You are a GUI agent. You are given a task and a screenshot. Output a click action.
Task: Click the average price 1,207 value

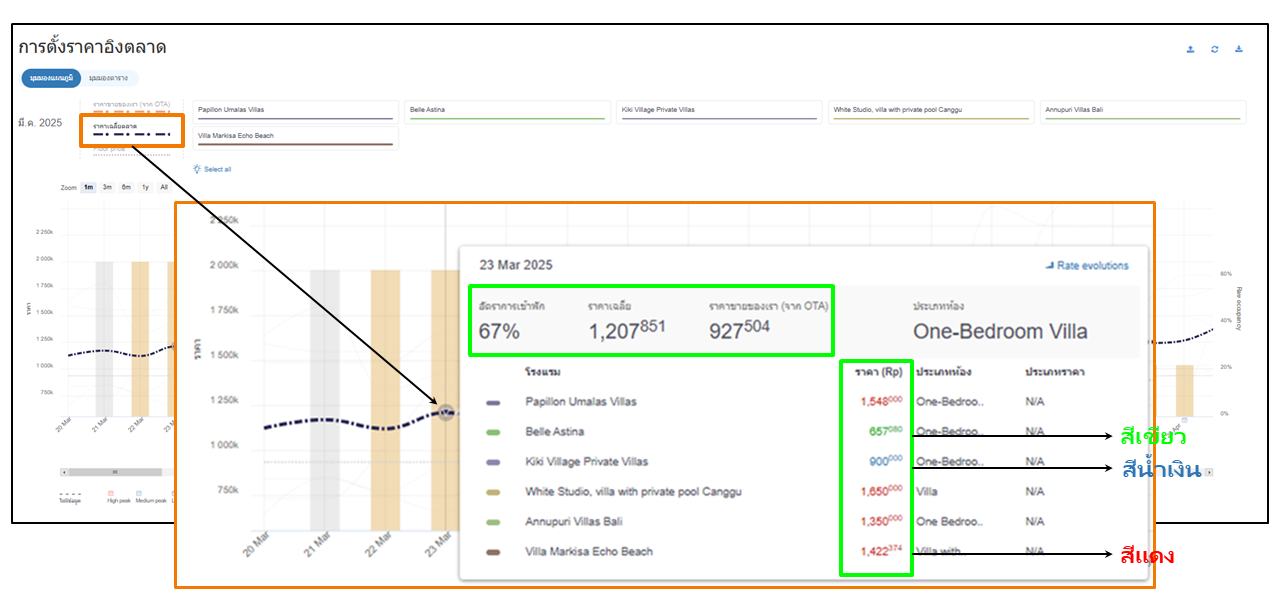tap(626, 330)
